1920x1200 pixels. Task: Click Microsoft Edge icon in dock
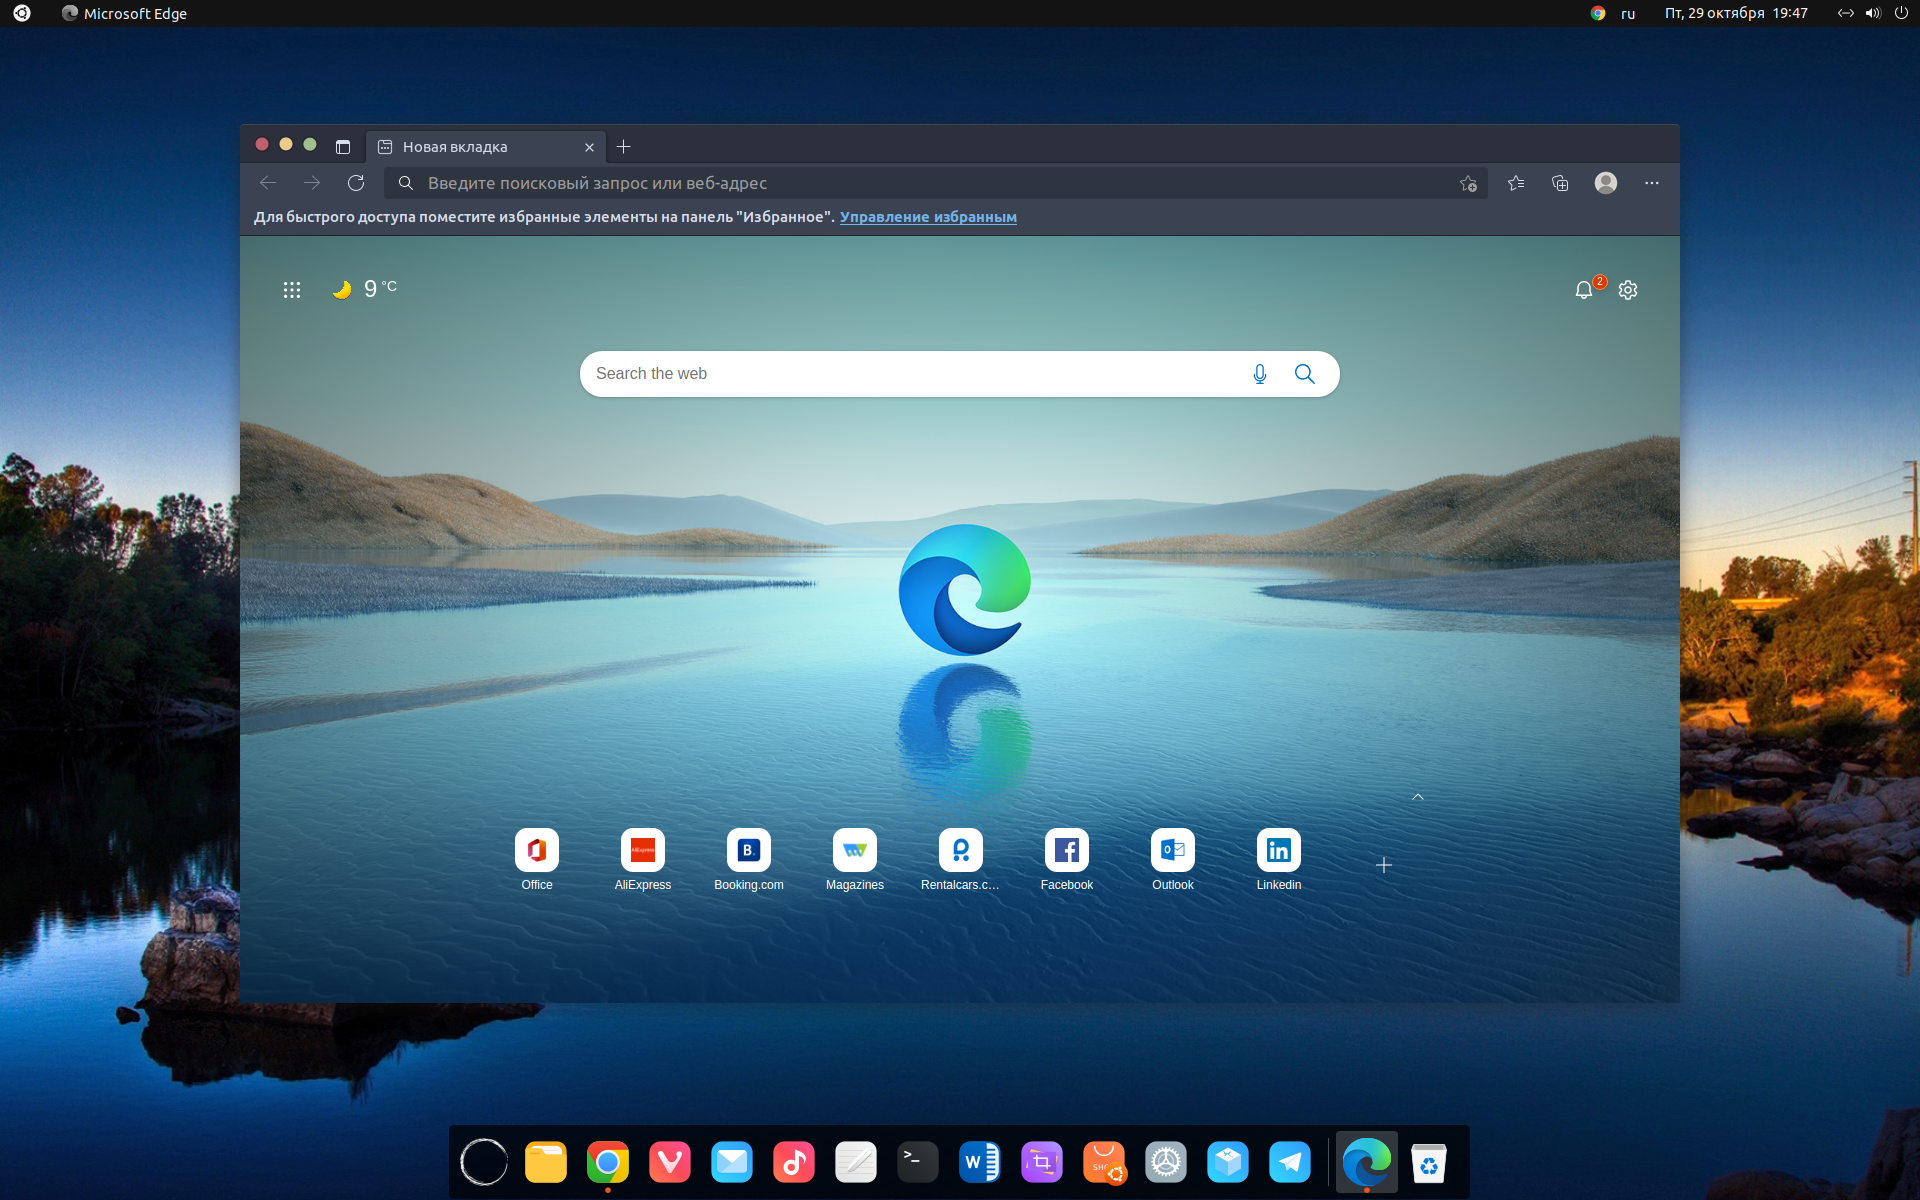(x=1367, y=1162)
